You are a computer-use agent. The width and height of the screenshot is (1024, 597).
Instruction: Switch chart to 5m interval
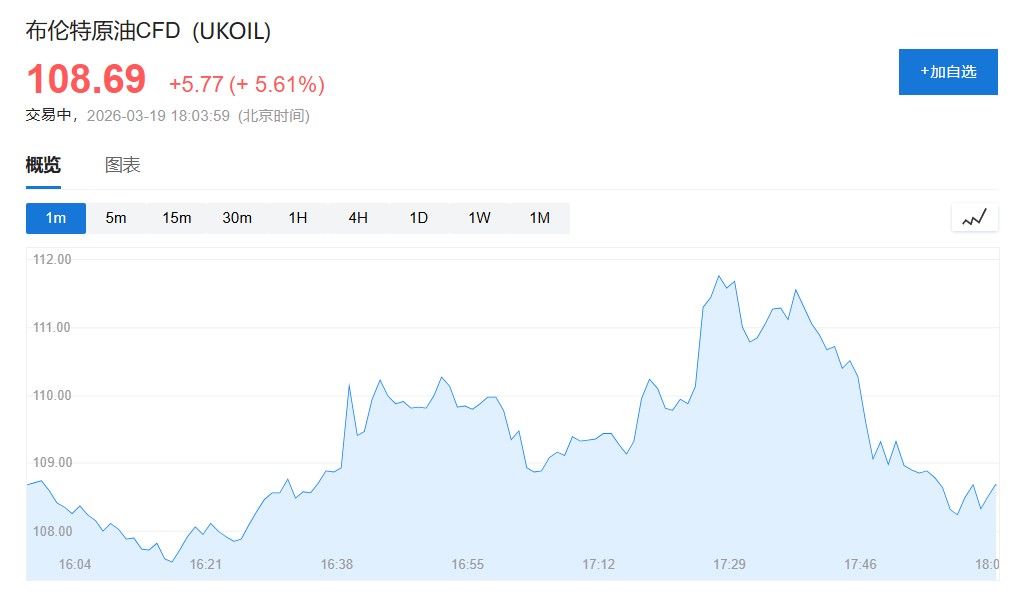coord(116,218)
